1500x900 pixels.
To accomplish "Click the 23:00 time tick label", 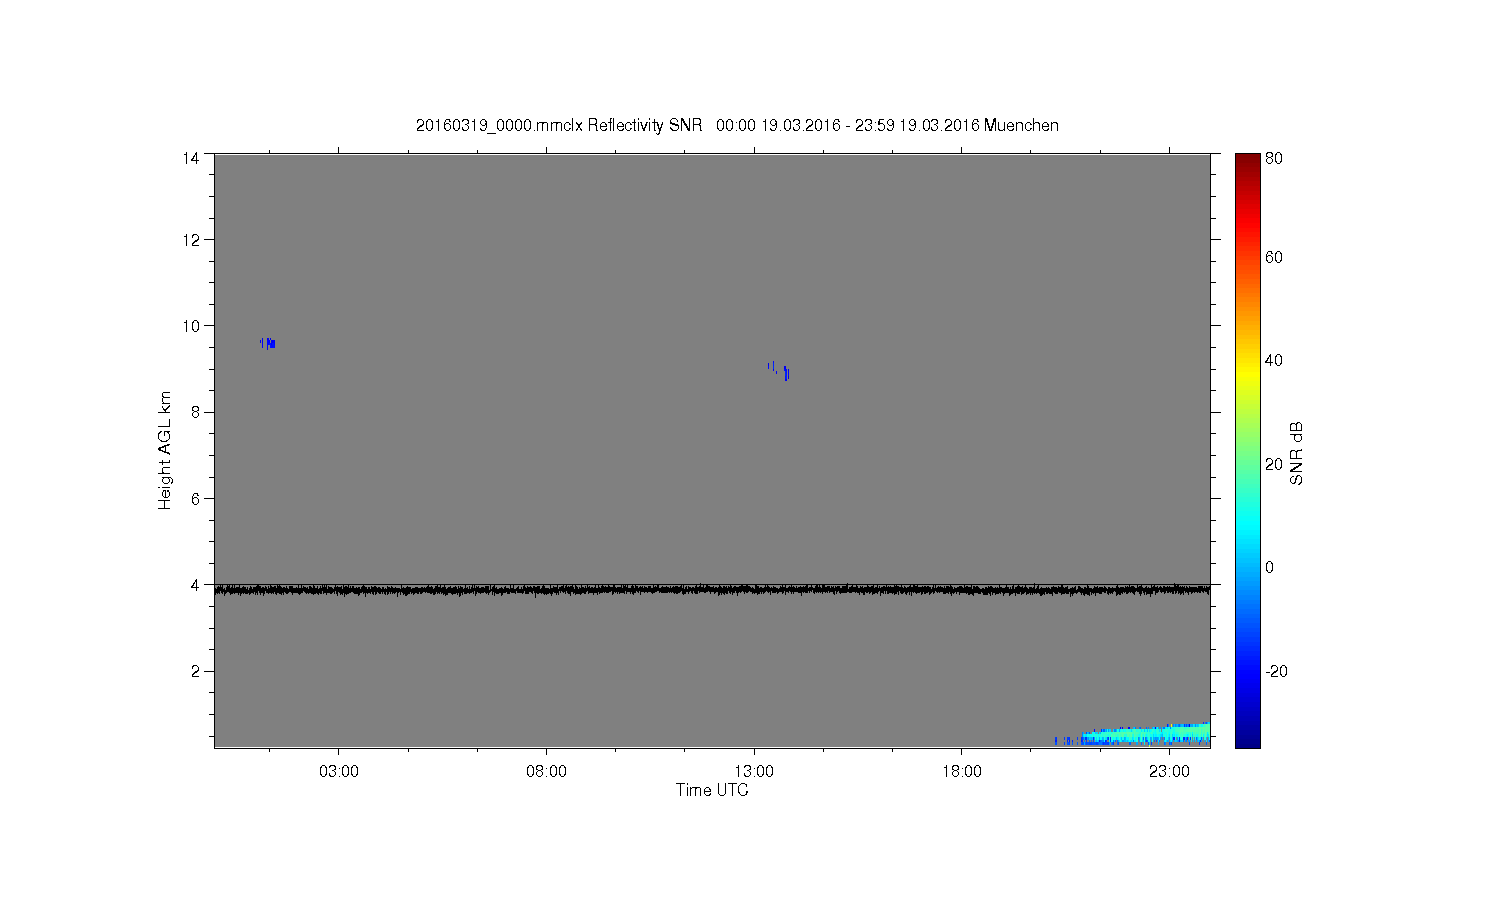I will pyautogui.click(x=1169, y=772).
